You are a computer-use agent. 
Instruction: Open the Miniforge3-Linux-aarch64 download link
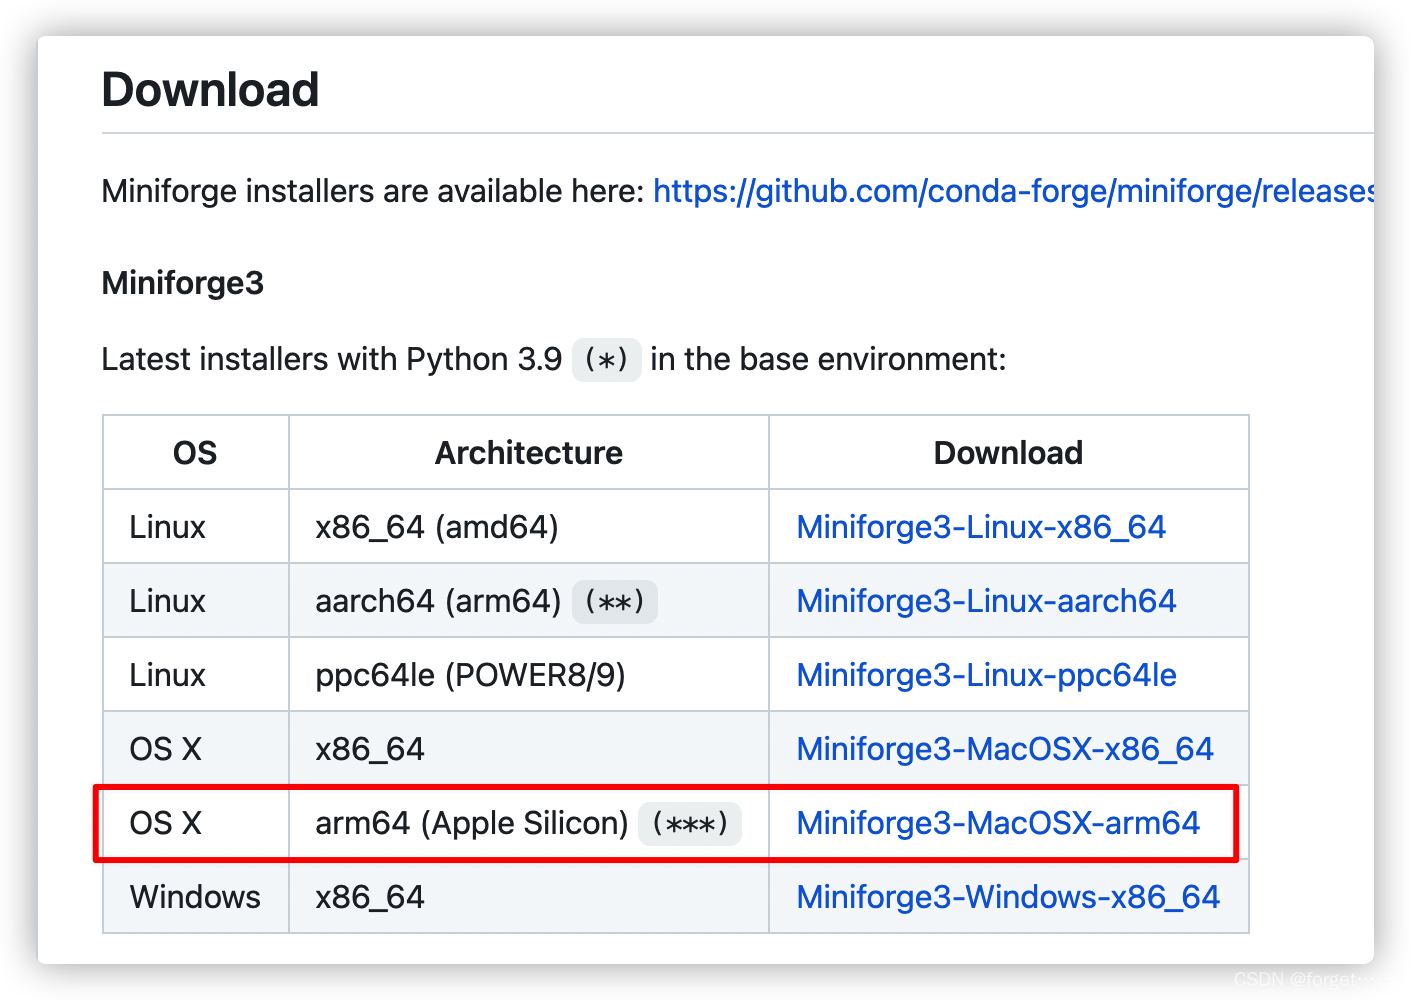(986, 601)
